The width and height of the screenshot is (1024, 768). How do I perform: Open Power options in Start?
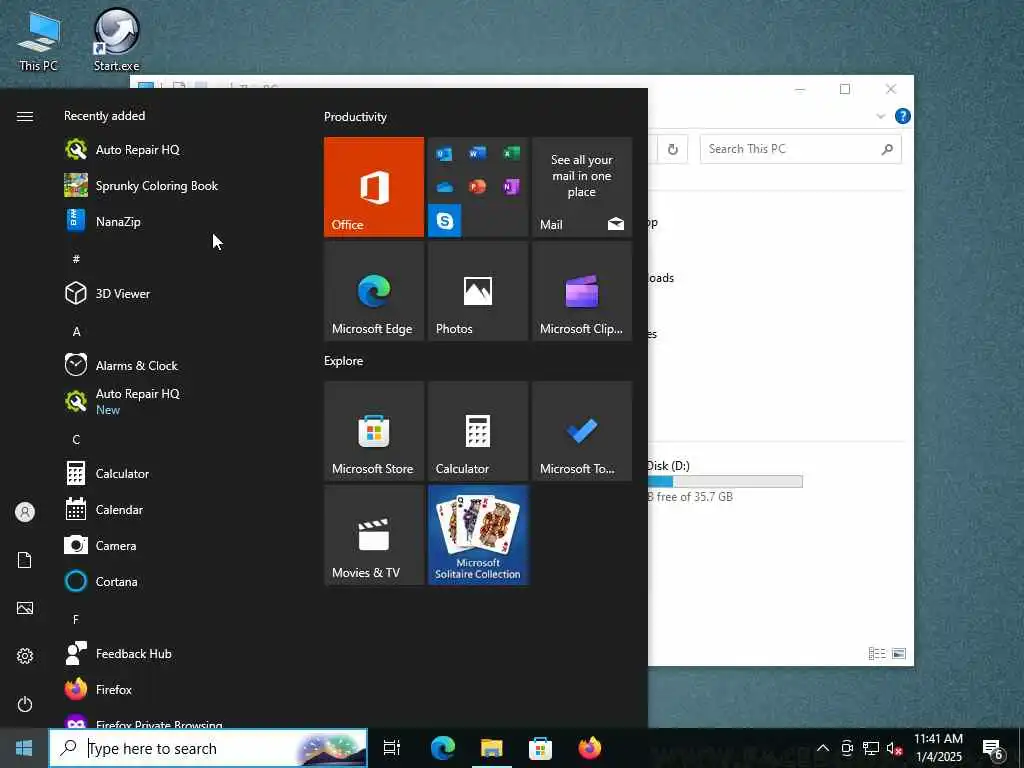coord(25,704)
